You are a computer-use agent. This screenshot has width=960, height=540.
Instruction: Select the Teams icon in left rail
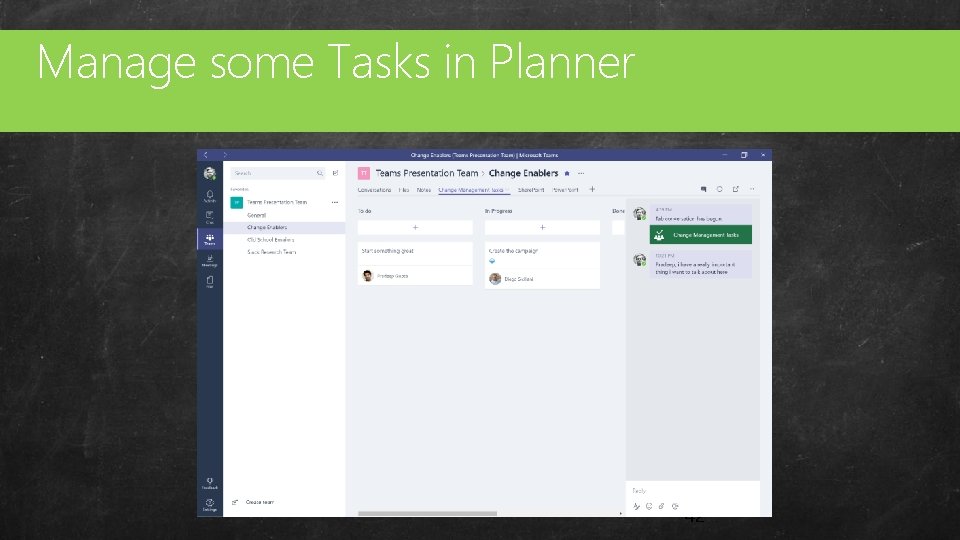click(x=209, y=239)
